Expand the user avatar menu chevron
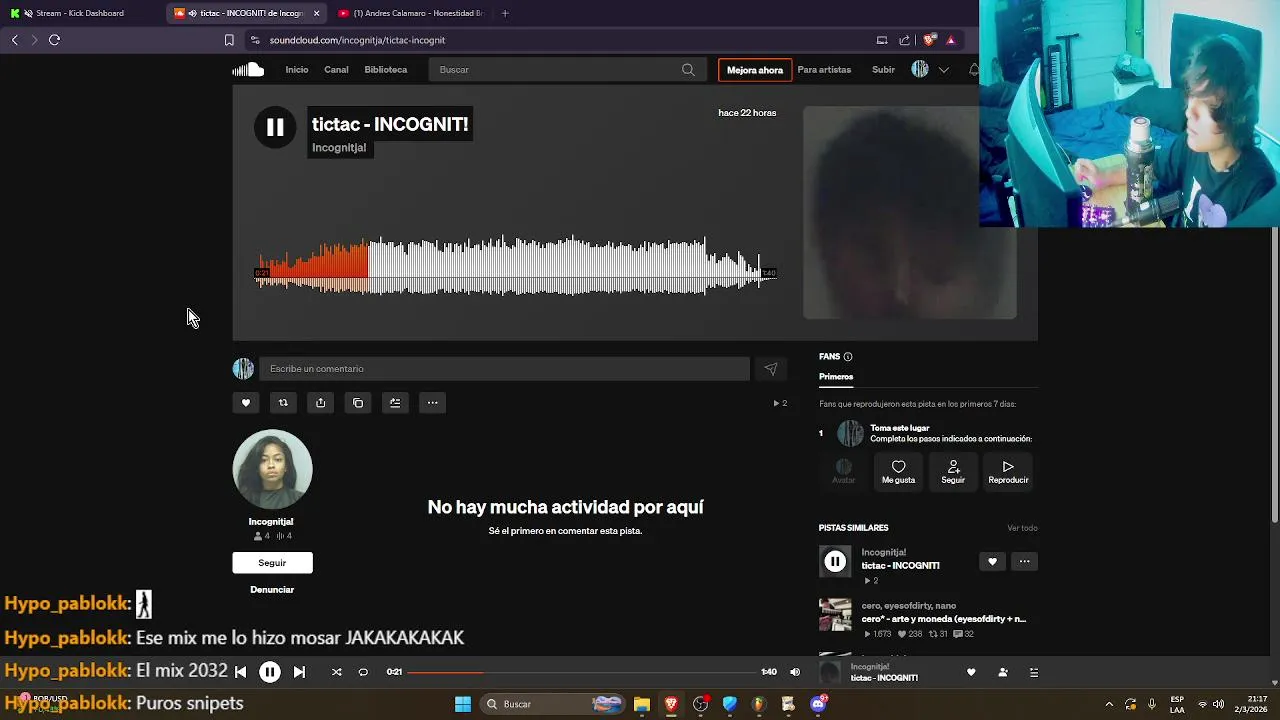Image resolution: width=1280 pixels, height=720 pixels. coord(943,70)
